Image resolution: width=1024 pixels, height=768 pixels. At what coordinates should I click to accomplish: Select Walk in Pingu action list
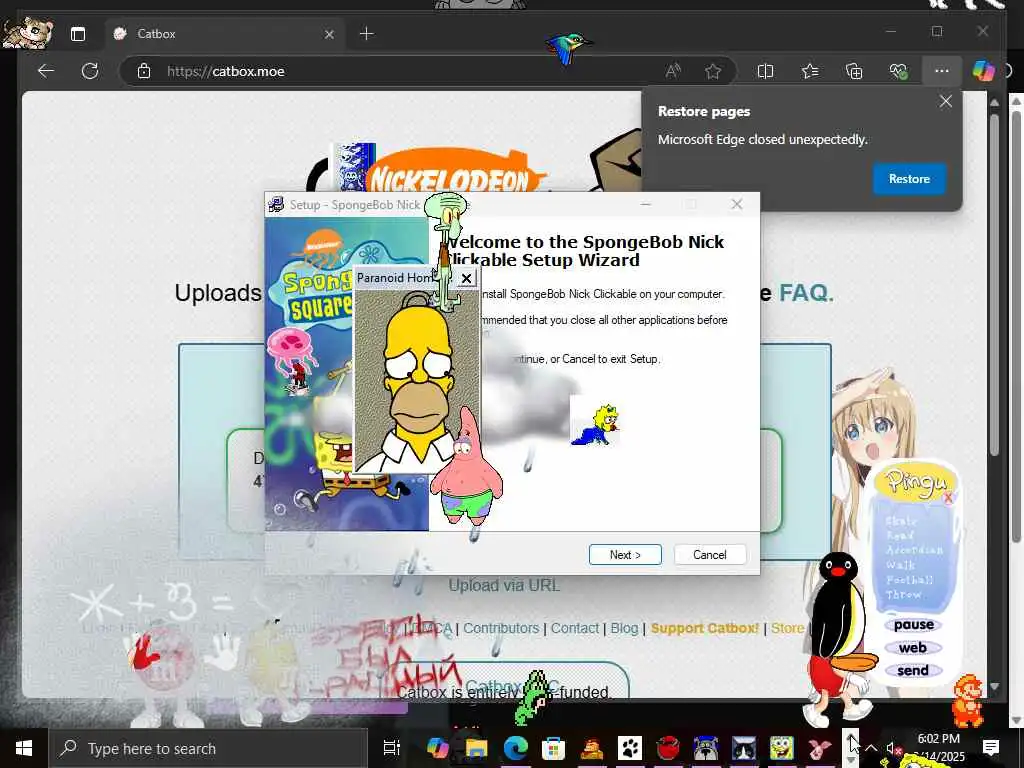coord(901,565)
